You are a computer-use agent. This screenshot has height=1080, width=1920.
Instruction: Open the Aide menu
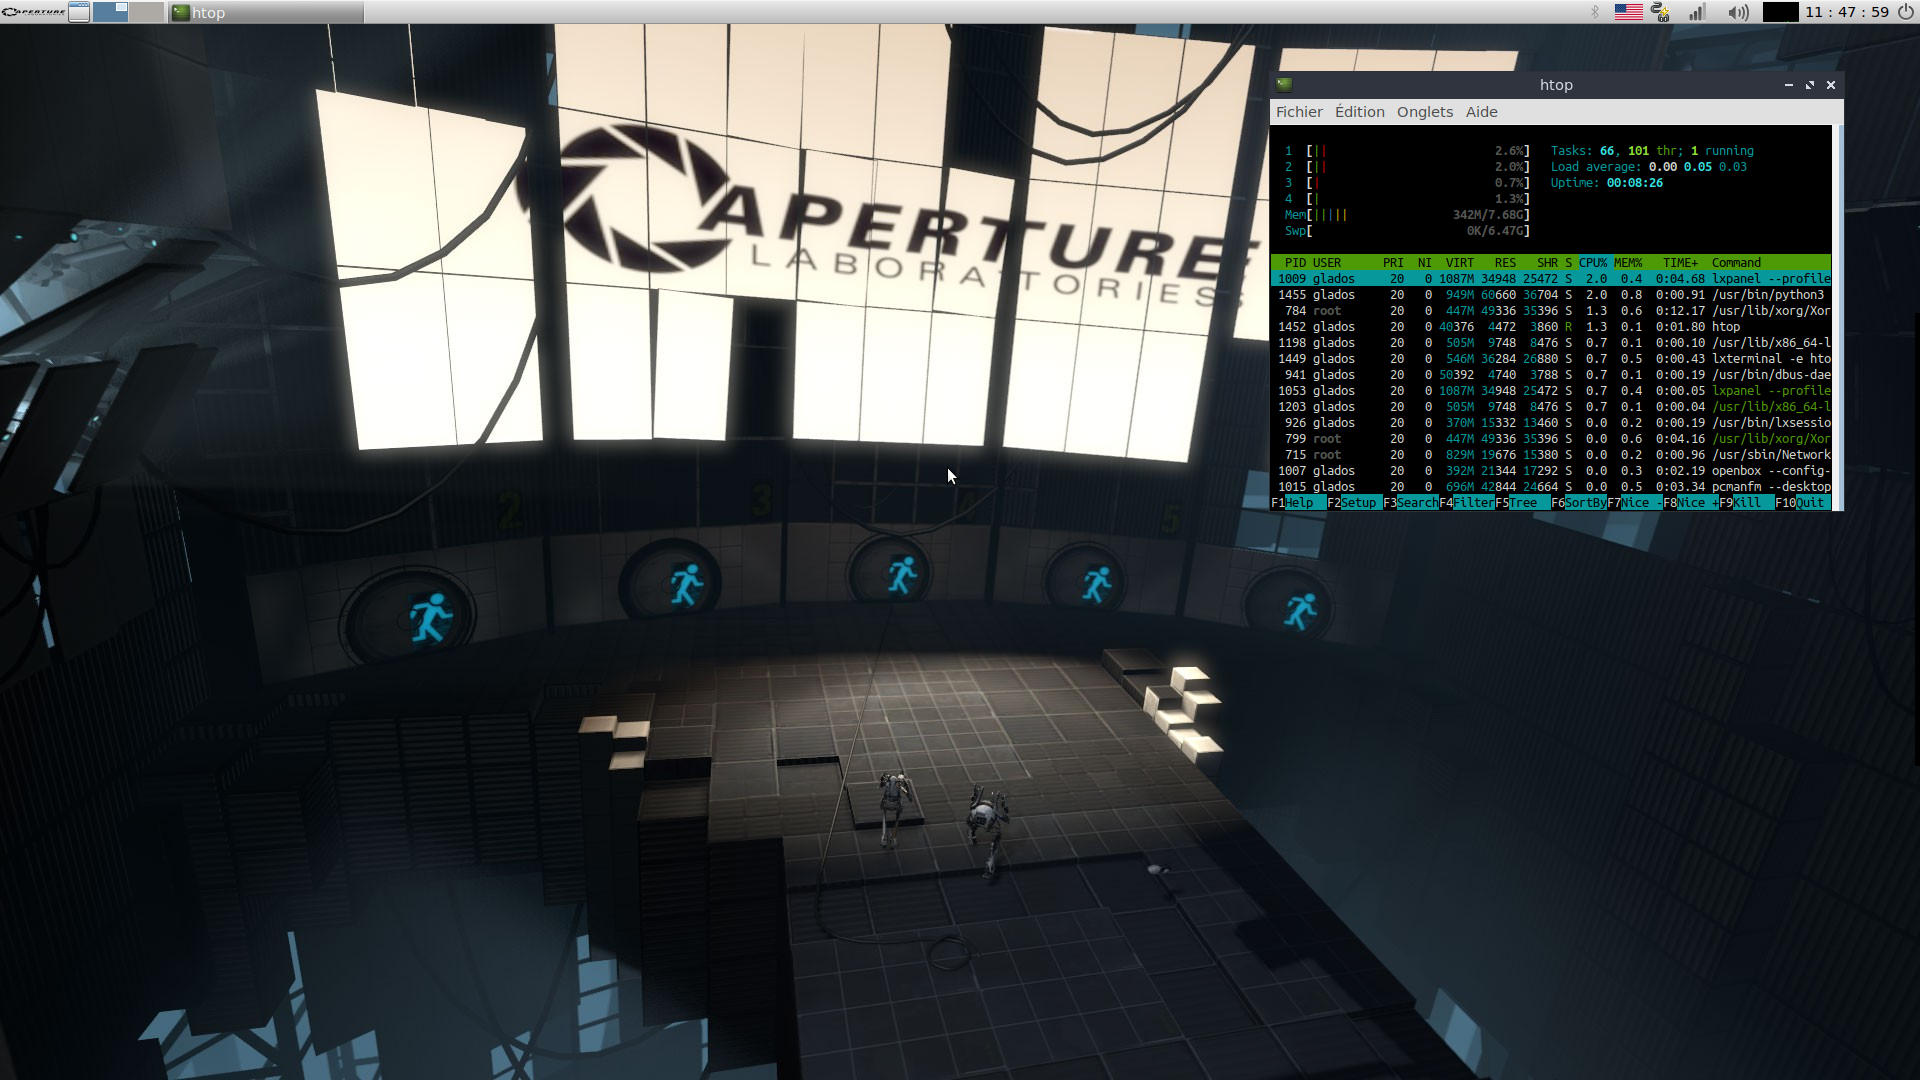(1481, 112)
